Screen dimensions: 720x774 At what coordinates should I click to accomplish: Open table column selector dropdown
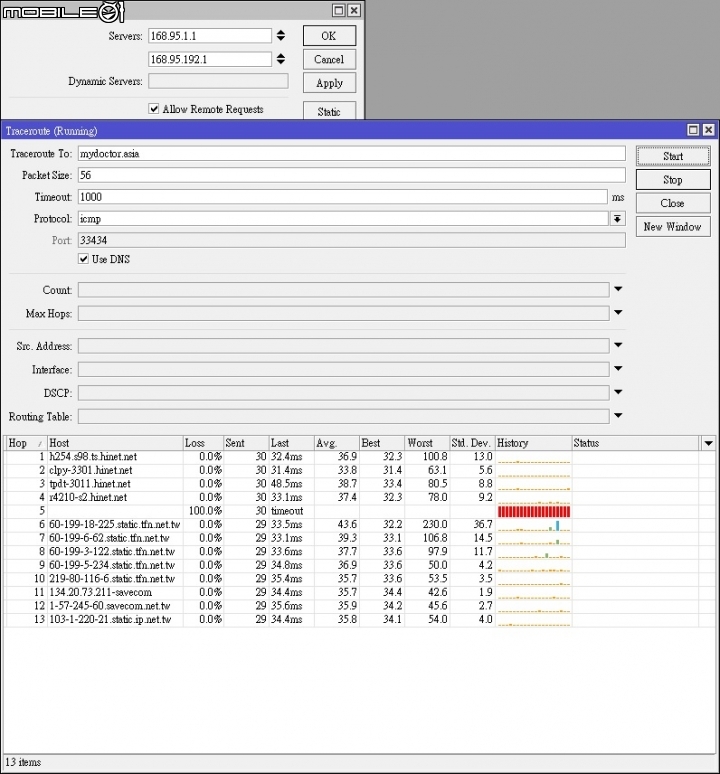[708, 443]
